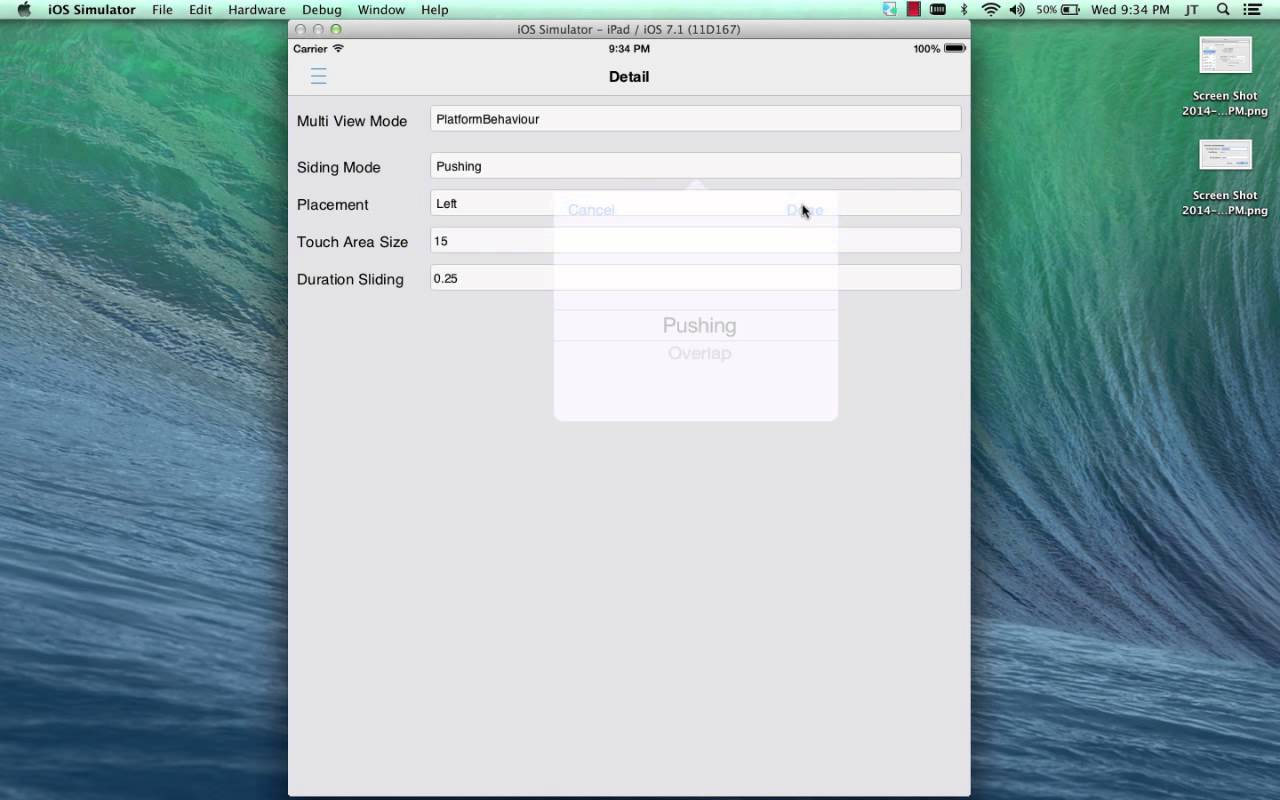This screenshot has height=800, width=1280.
Task: Click the Multi View Mode label
Action: (x=352, y=121)
